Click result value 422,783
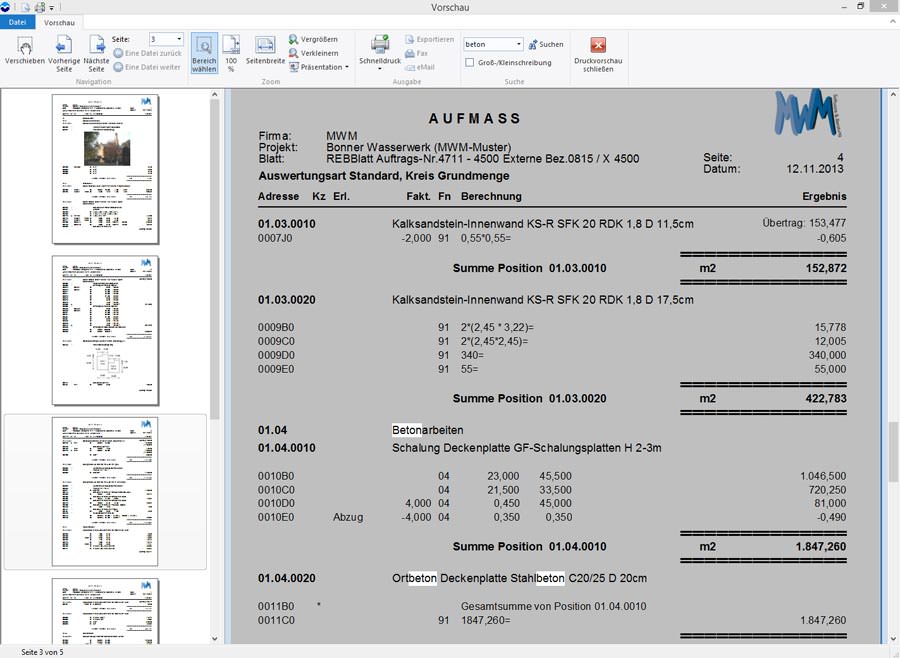900x658 pixels. [826, 398]
